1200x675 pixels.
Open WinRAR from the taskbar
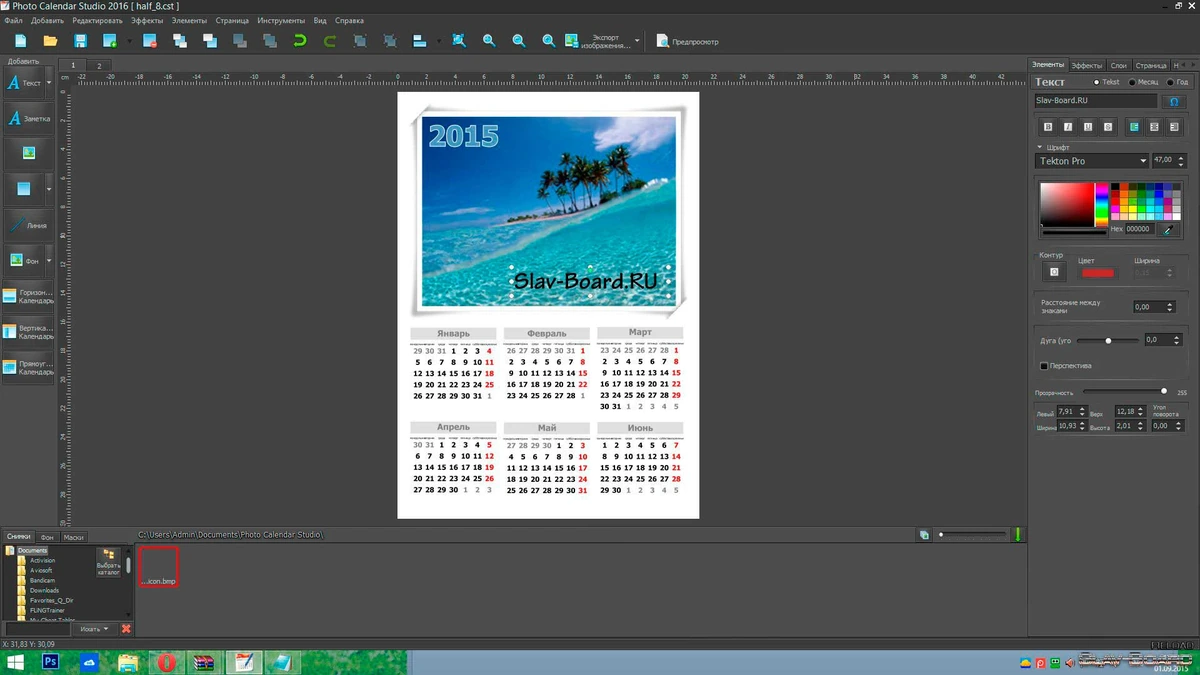[x=204, y=662]
